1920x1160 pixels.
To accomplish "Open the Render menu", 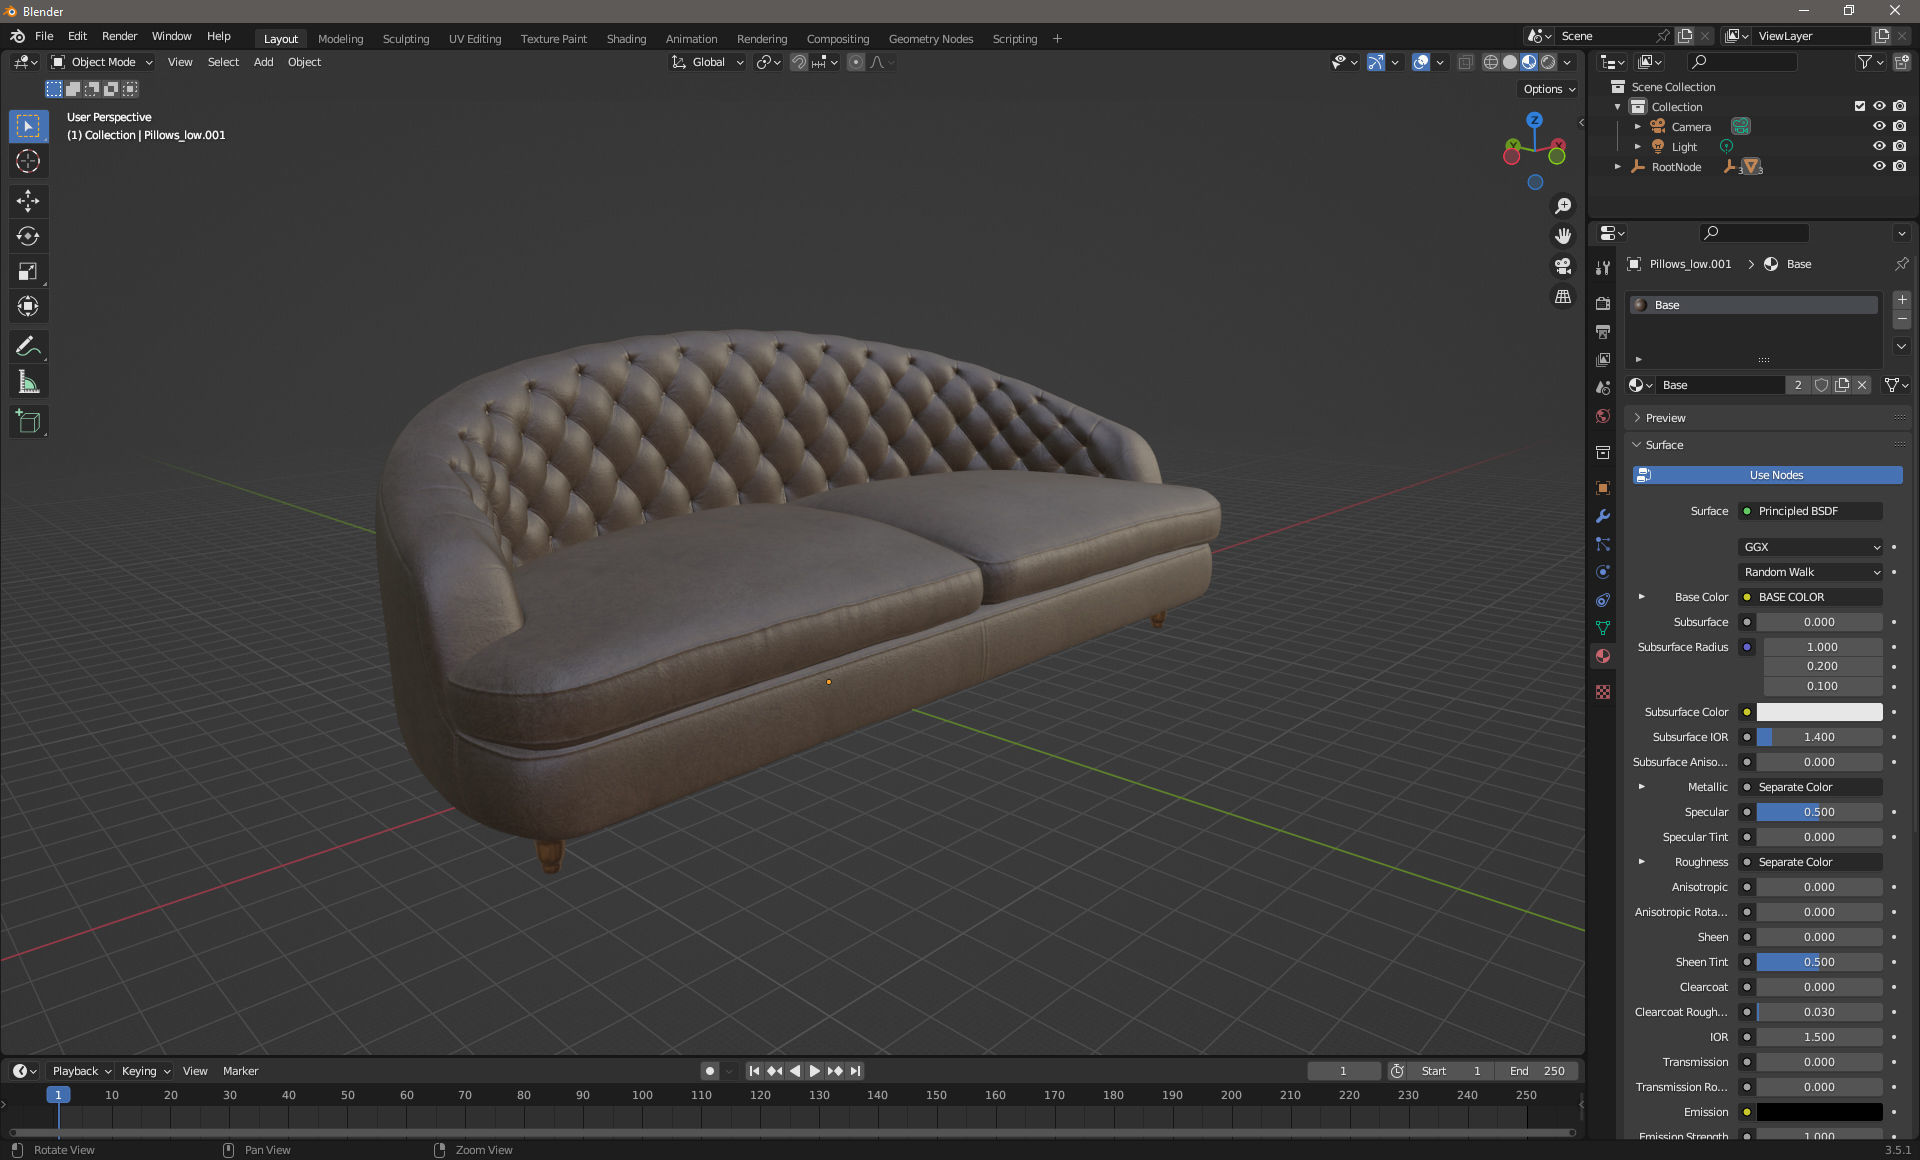I will coord(119,36).
